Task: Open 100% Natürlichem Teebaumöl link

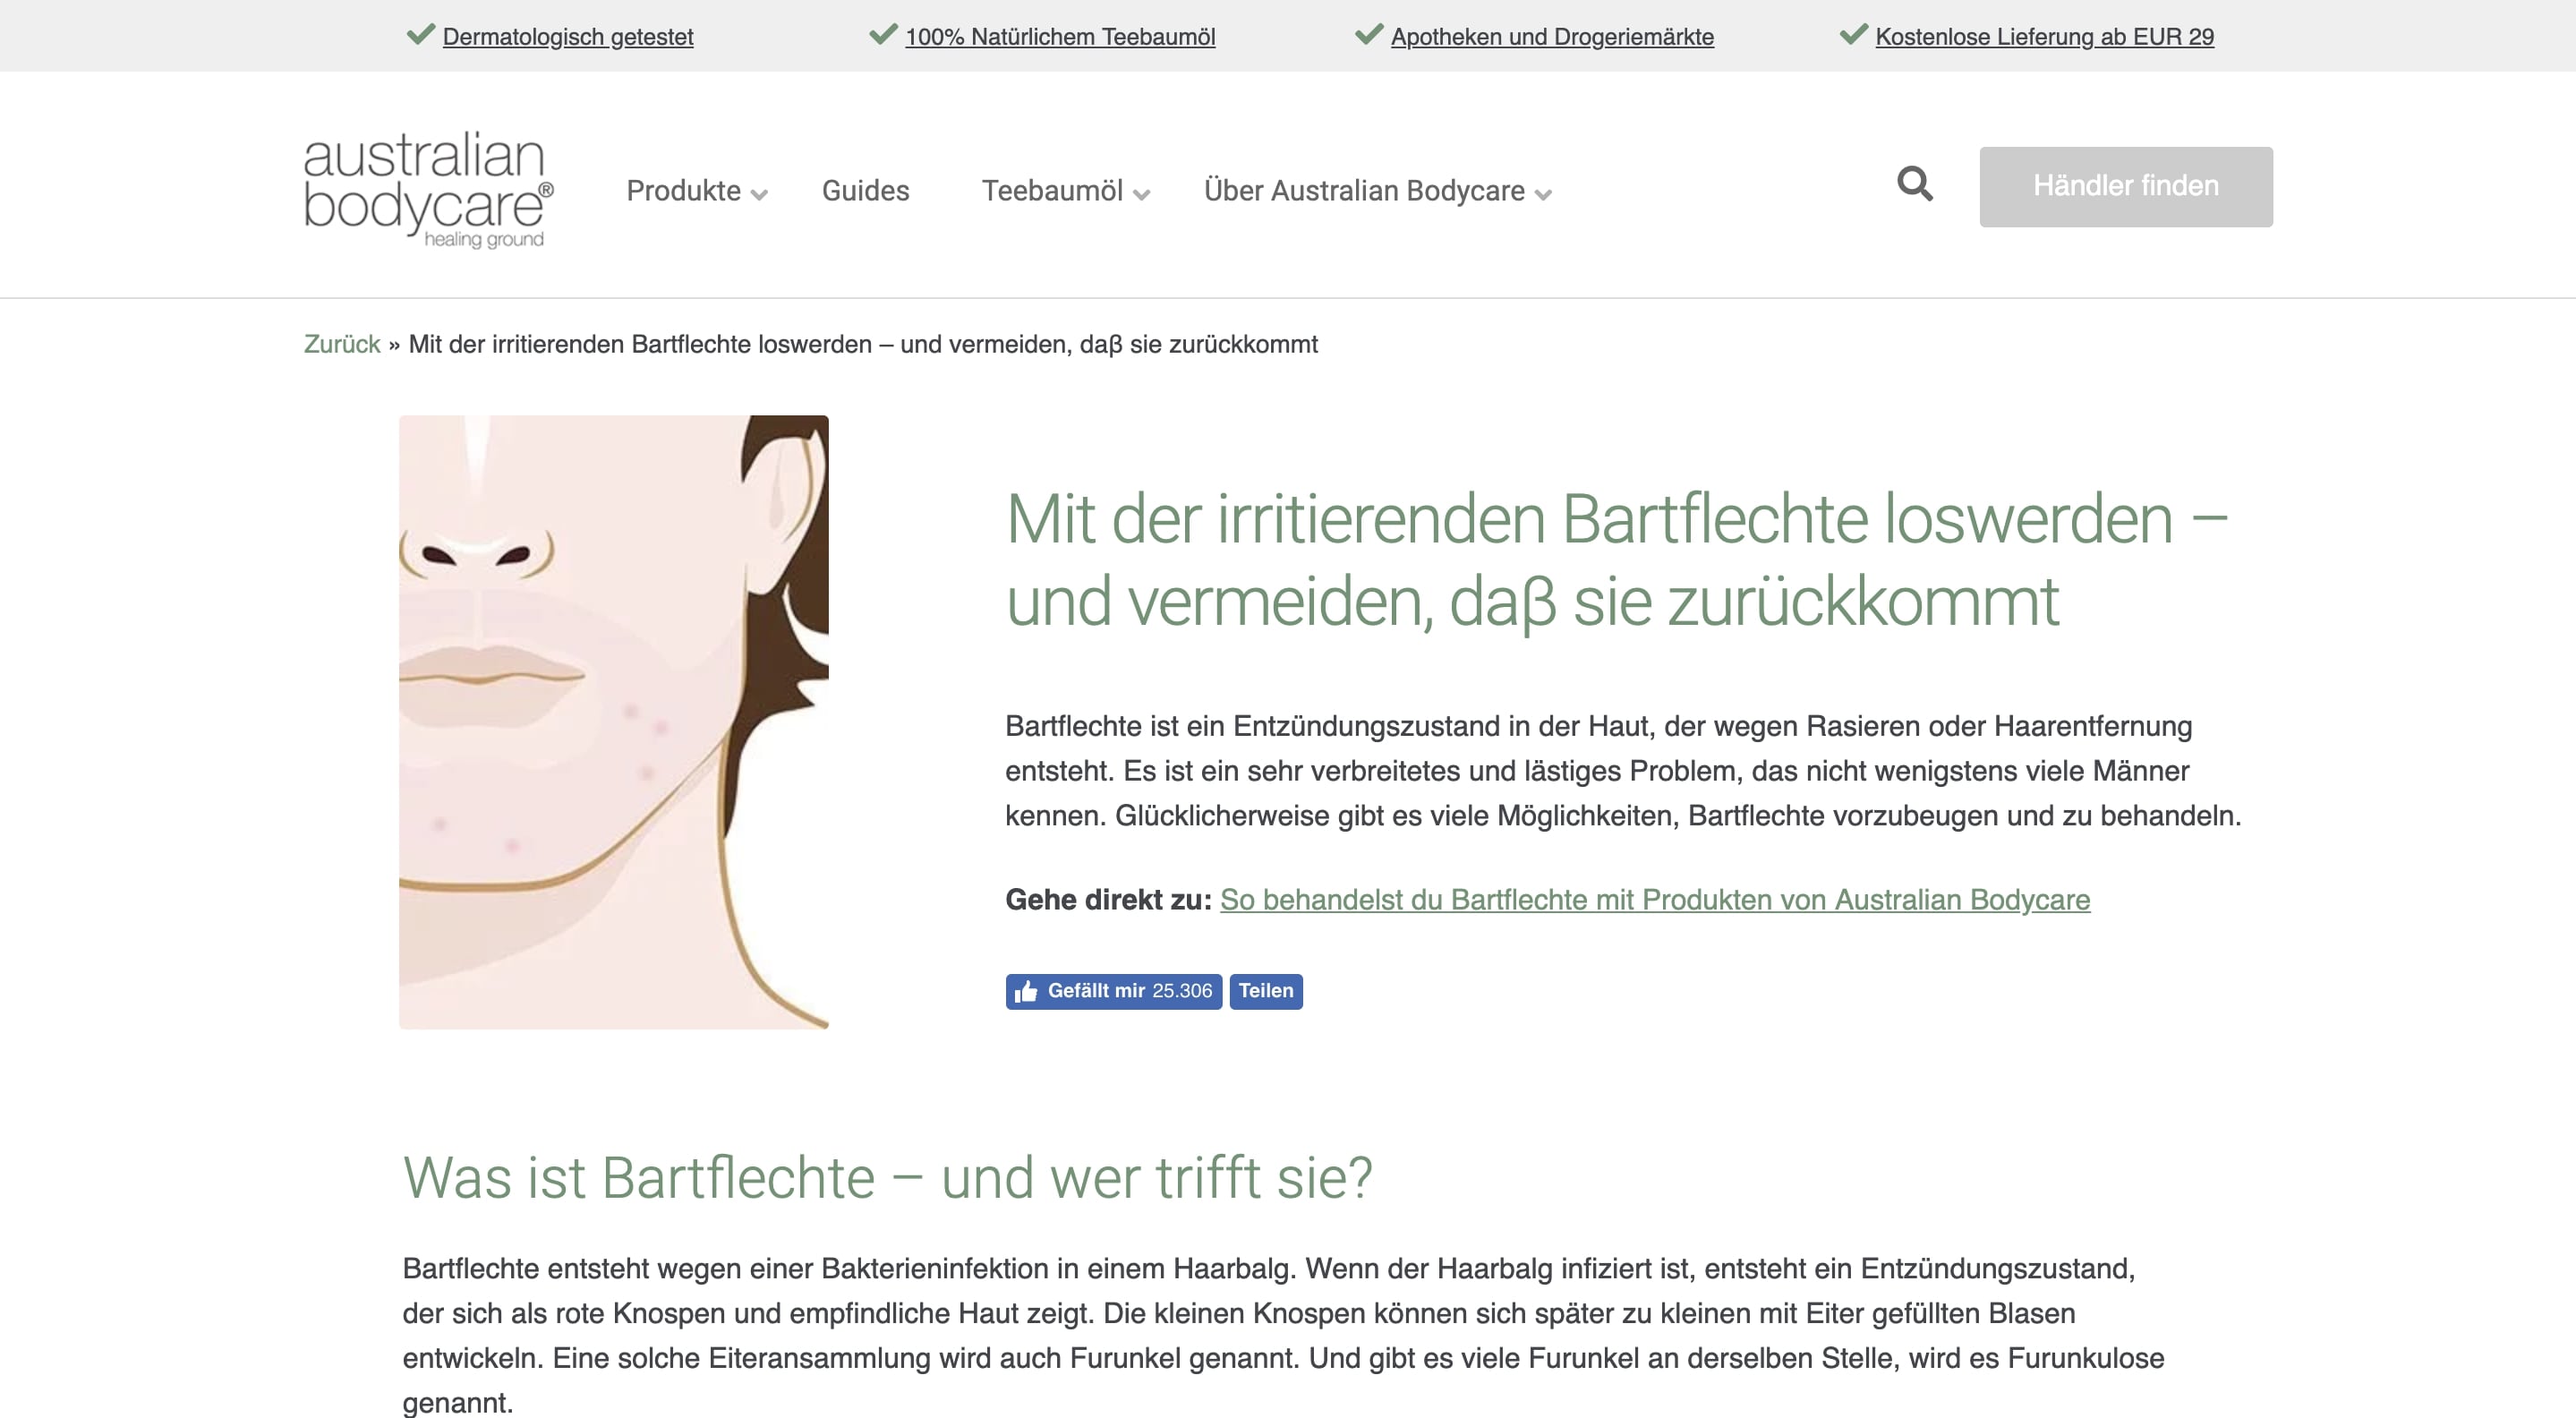Action: [1060, 37]
